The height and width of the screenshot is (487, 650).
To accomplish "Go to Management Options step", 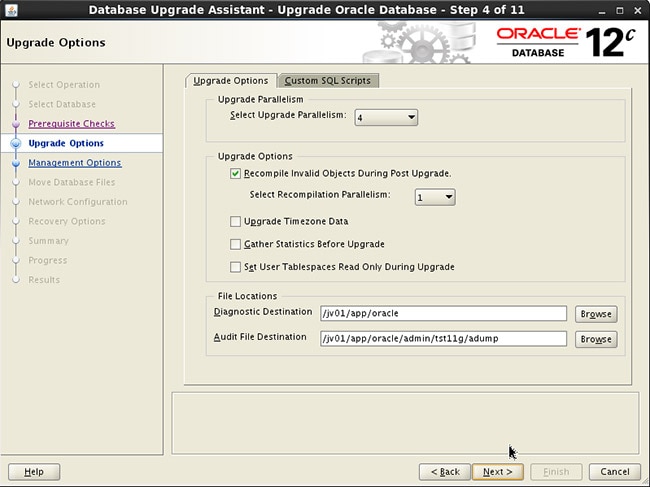I will pos(75,162).
